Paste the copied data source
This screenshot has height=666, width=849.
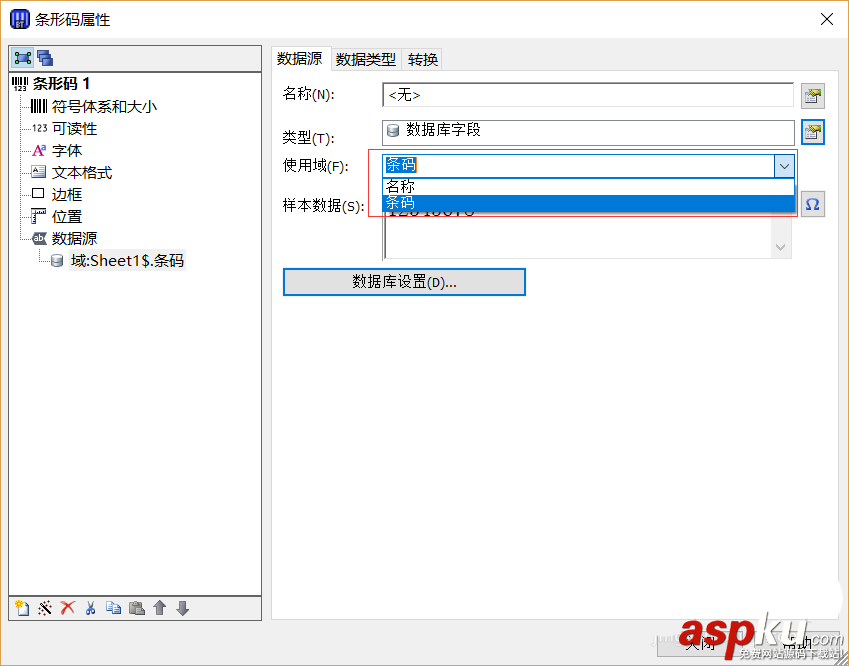[136, 607]
